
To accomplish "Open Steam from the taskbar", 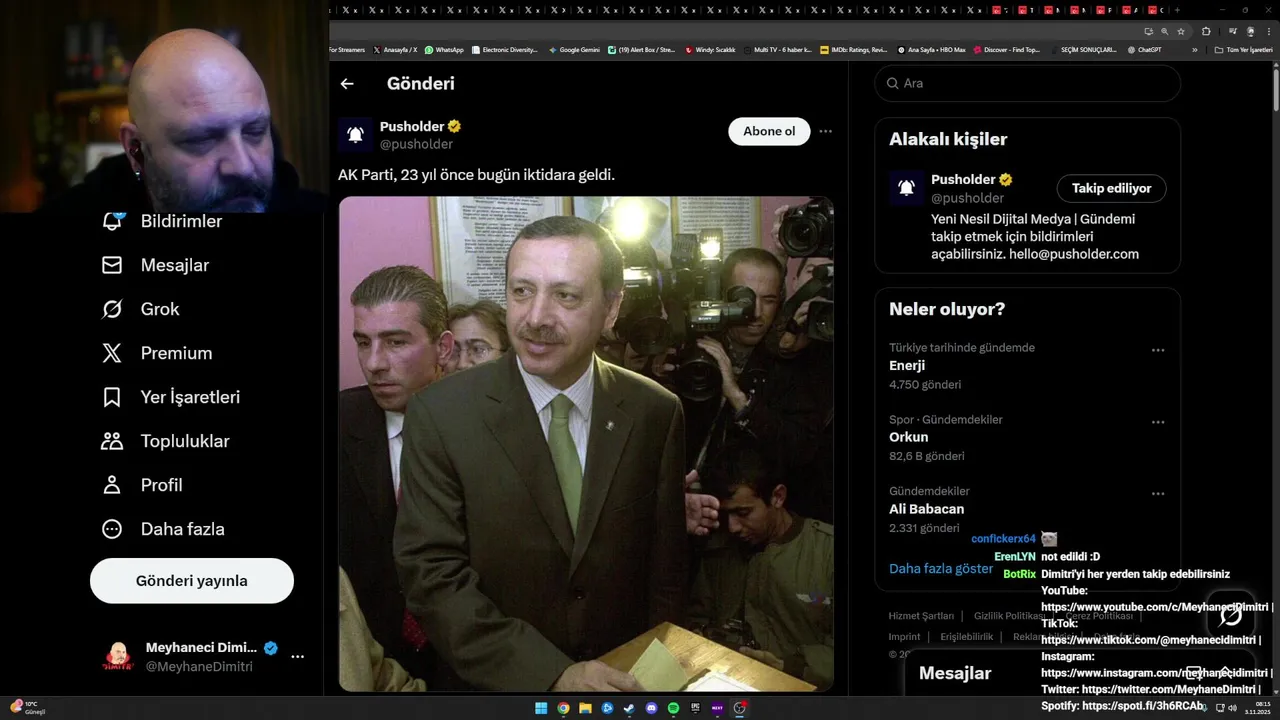I will 629,708.
